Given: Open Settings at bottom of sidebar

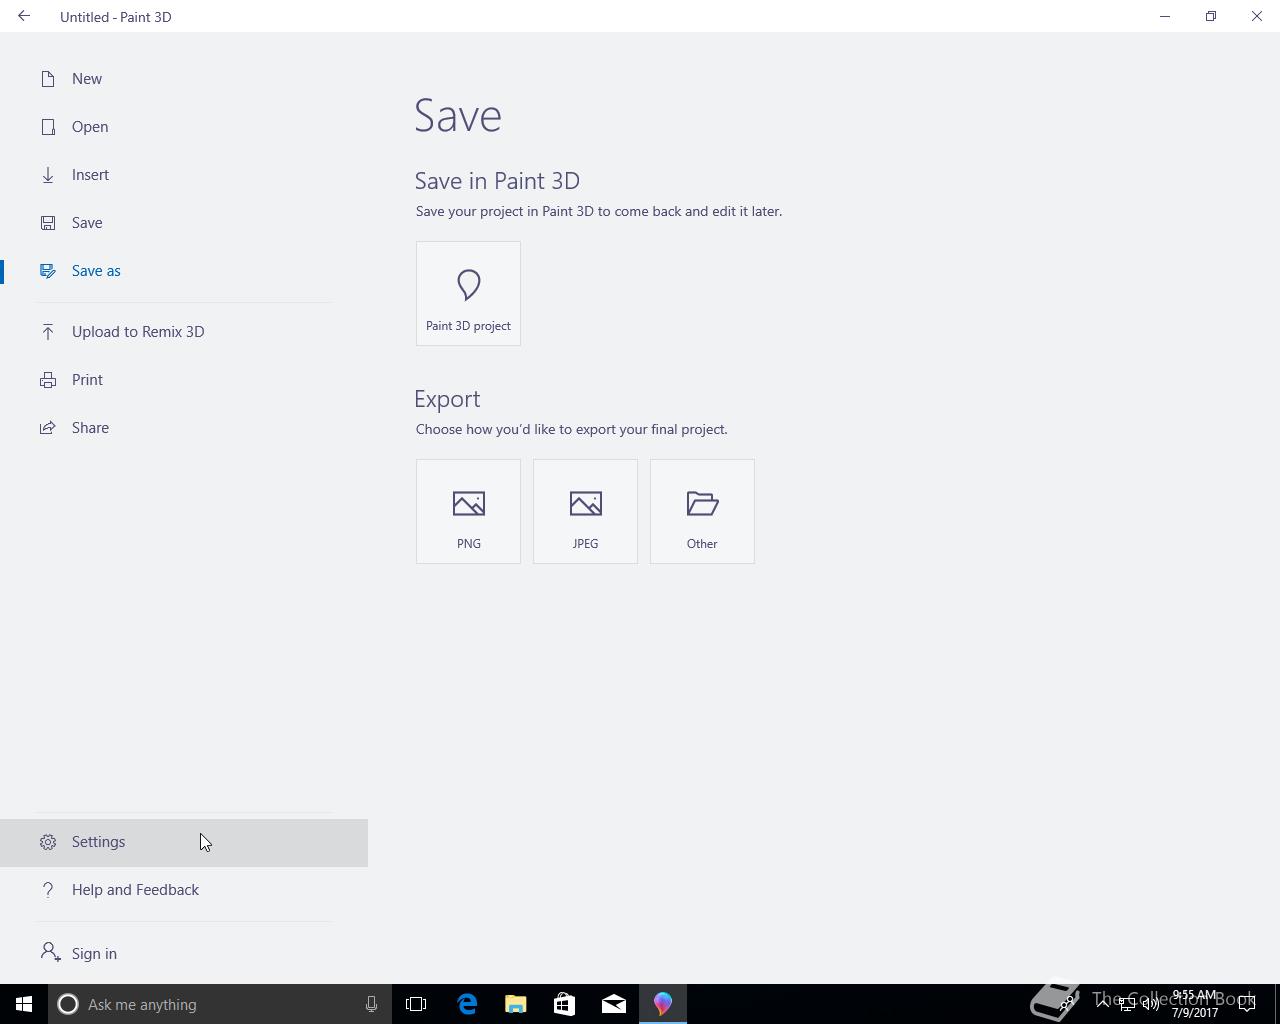Looking at the screenshot, I should point(184,842).
